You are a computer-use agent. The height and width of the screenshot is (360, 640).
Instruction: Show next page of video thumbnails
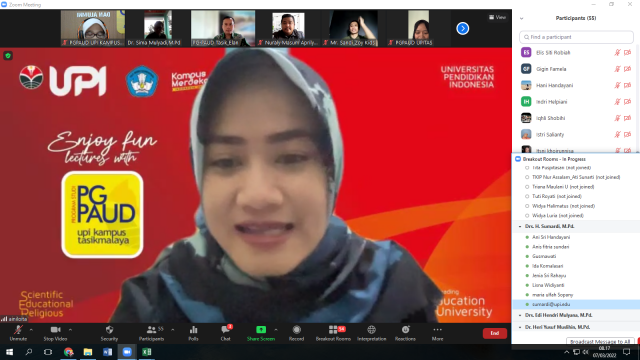pyautogui.click(x=462, y=29)
